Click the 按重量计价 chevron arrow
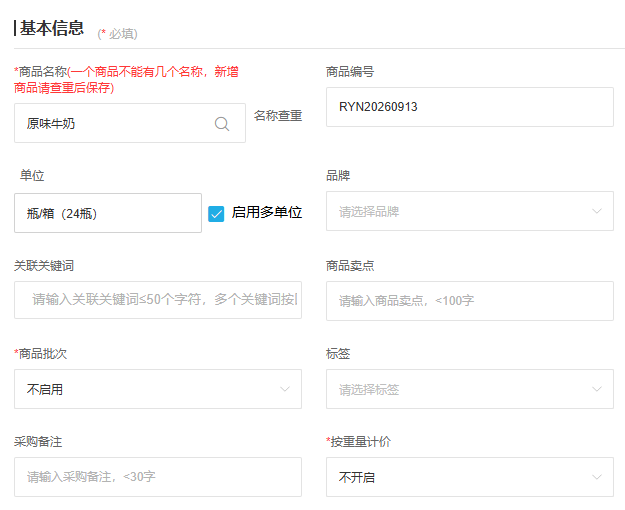 [597, 477]
